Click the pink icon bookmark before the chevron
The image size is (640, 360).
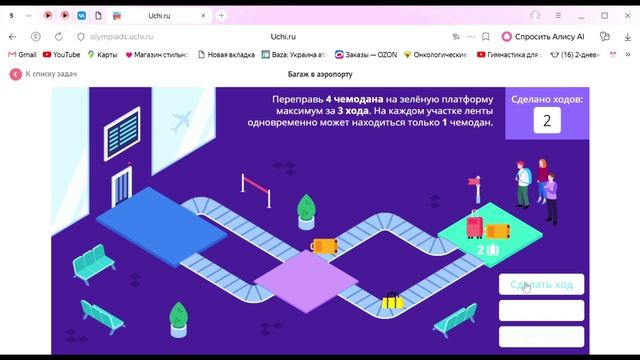[613, 54]
